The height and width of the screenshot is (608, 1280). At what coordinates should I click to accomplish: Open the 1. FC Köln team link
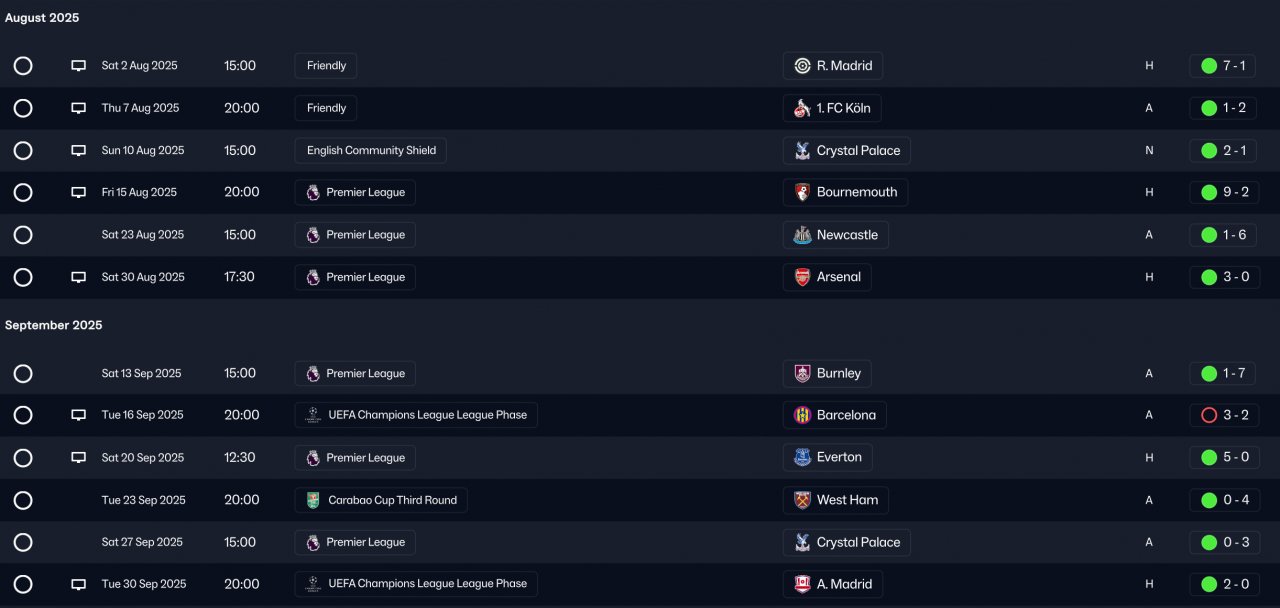point(843,108)
